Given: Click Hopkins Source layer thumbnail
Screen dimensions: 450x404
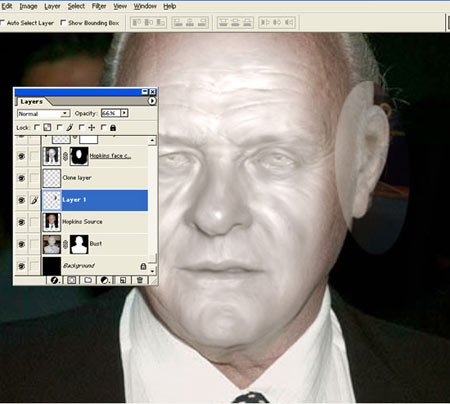Looking at the screenshot, I should pyautogui.click(x=52, y=222).
